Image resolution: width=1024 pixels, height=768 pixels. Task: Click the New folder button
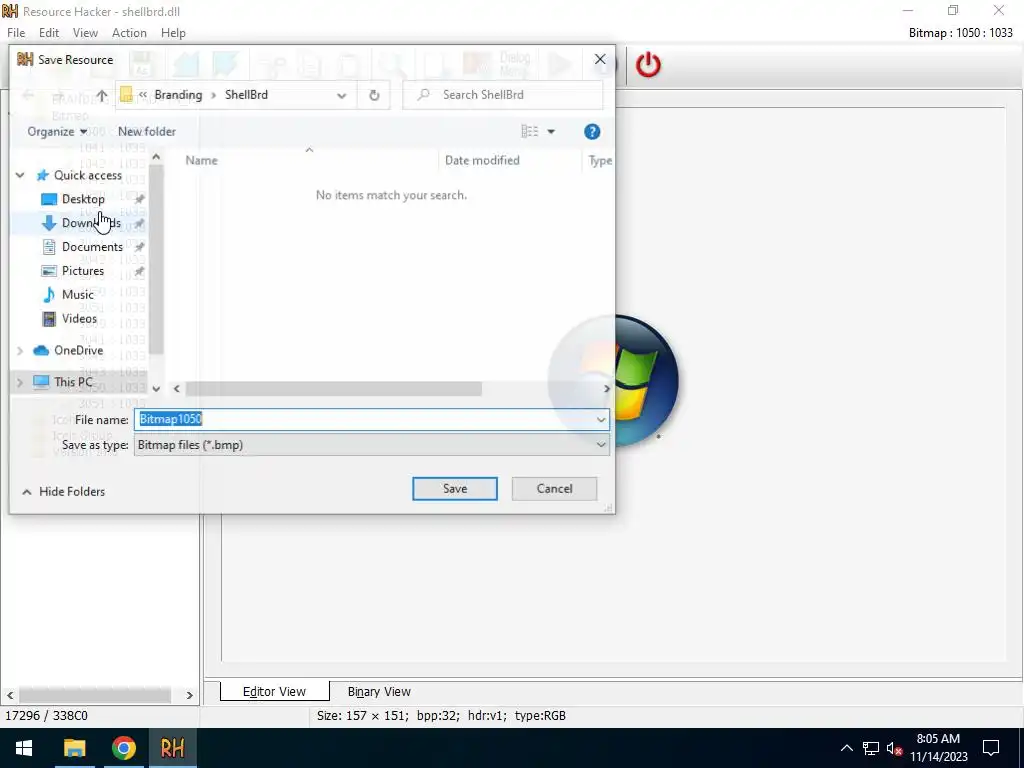coord(146,132)
